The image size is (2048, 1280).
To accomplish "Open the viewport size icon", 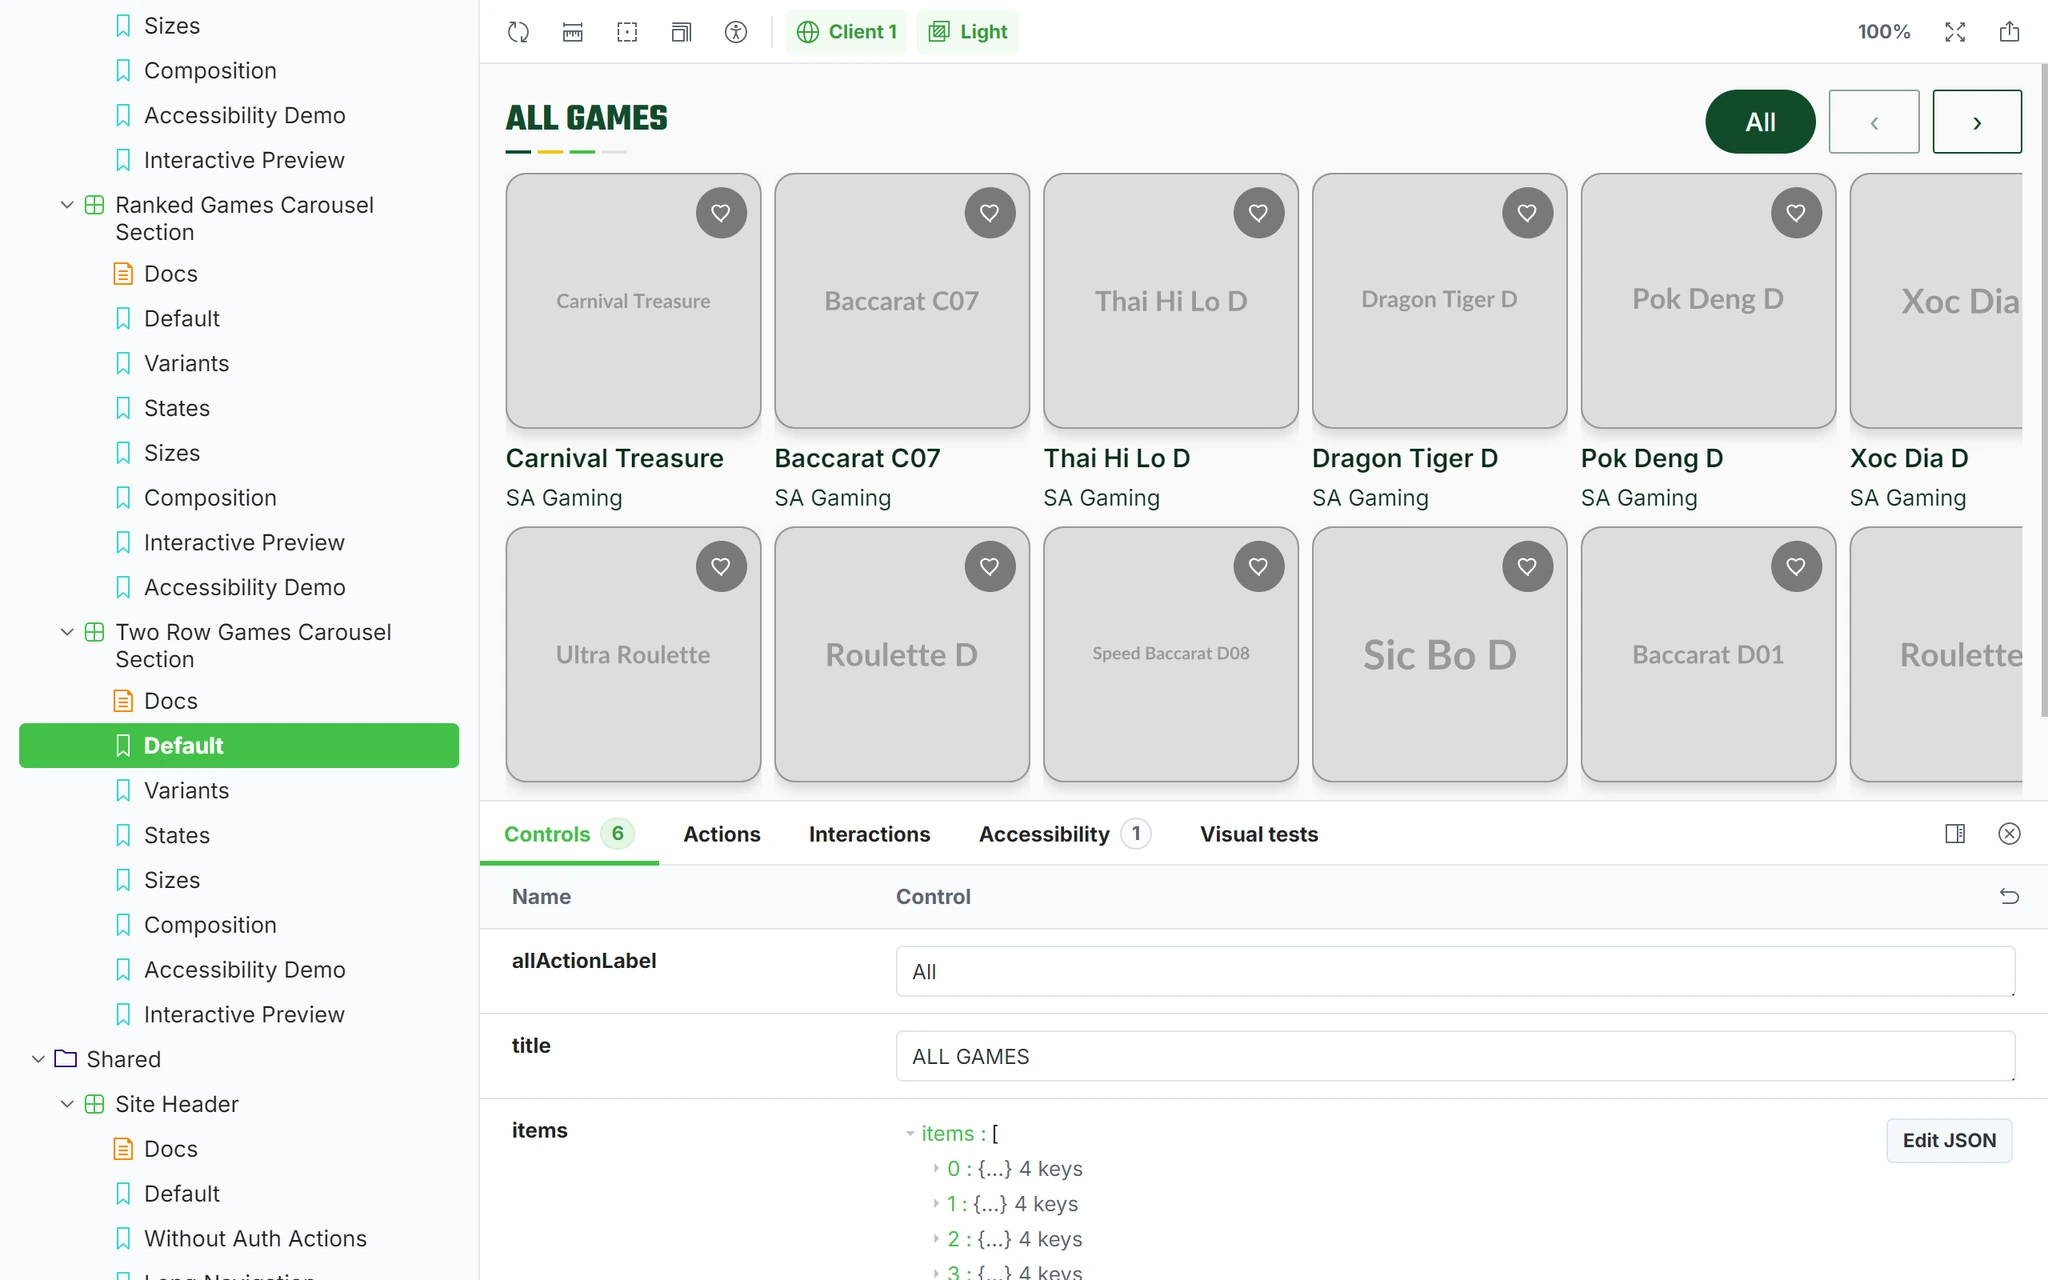I will (x=681, y=32).
